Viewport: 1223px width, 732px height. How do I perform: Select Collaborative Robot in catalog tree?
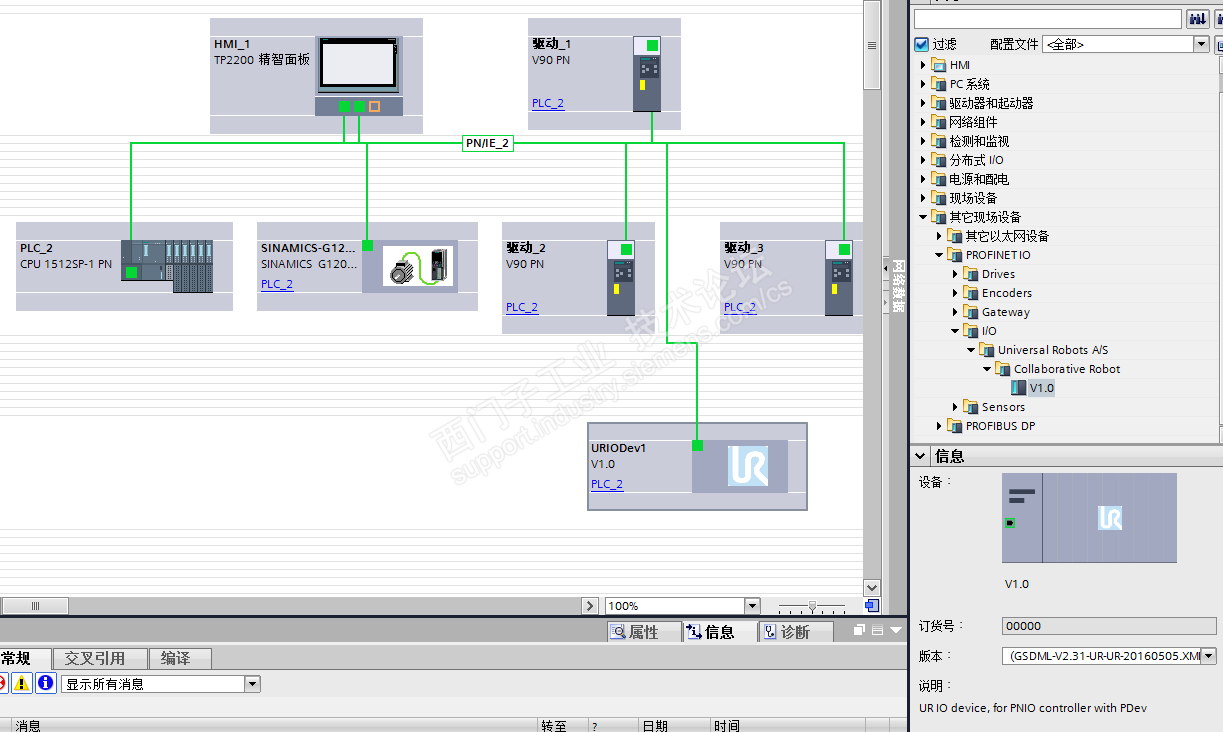1067,369
